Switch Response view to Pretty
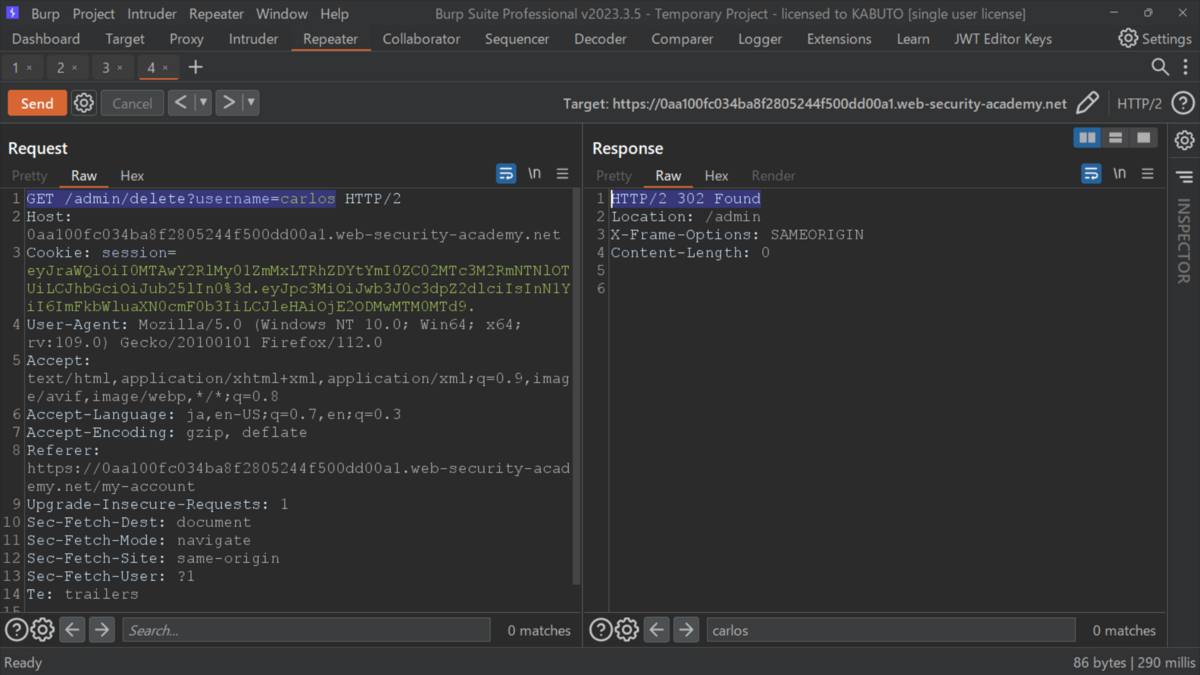This screenshot has width=1200, height=675. 613,175
